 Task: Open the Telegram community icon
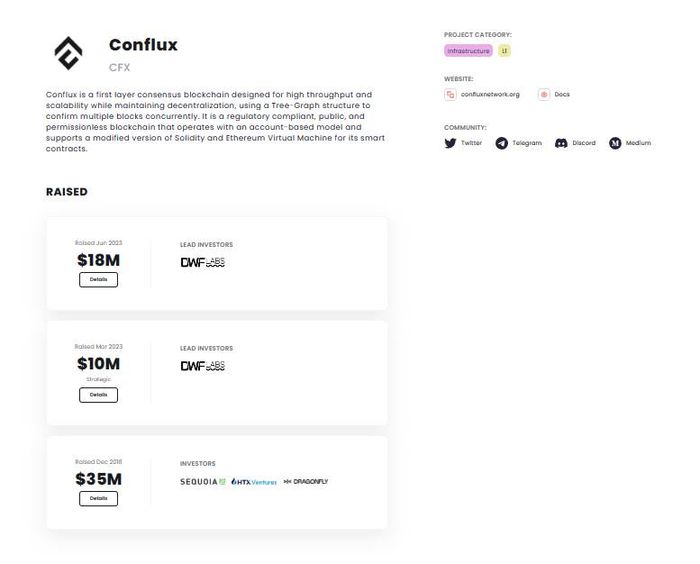click(x=501, y=143)
